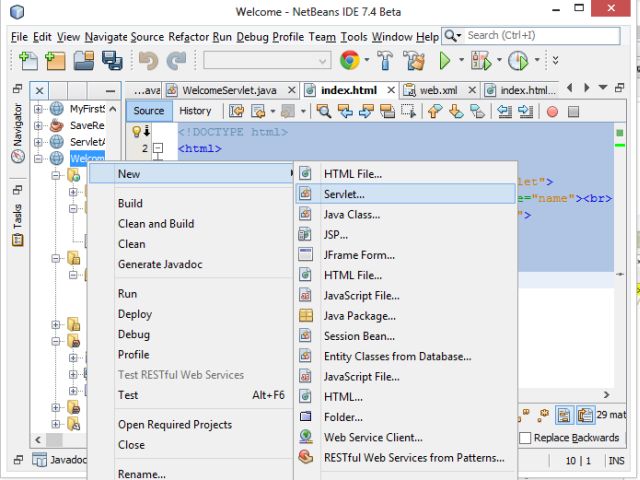This screenshot has width=640, height=480.
Task: Click Next Bookmark icon
Action: [456, 111]
